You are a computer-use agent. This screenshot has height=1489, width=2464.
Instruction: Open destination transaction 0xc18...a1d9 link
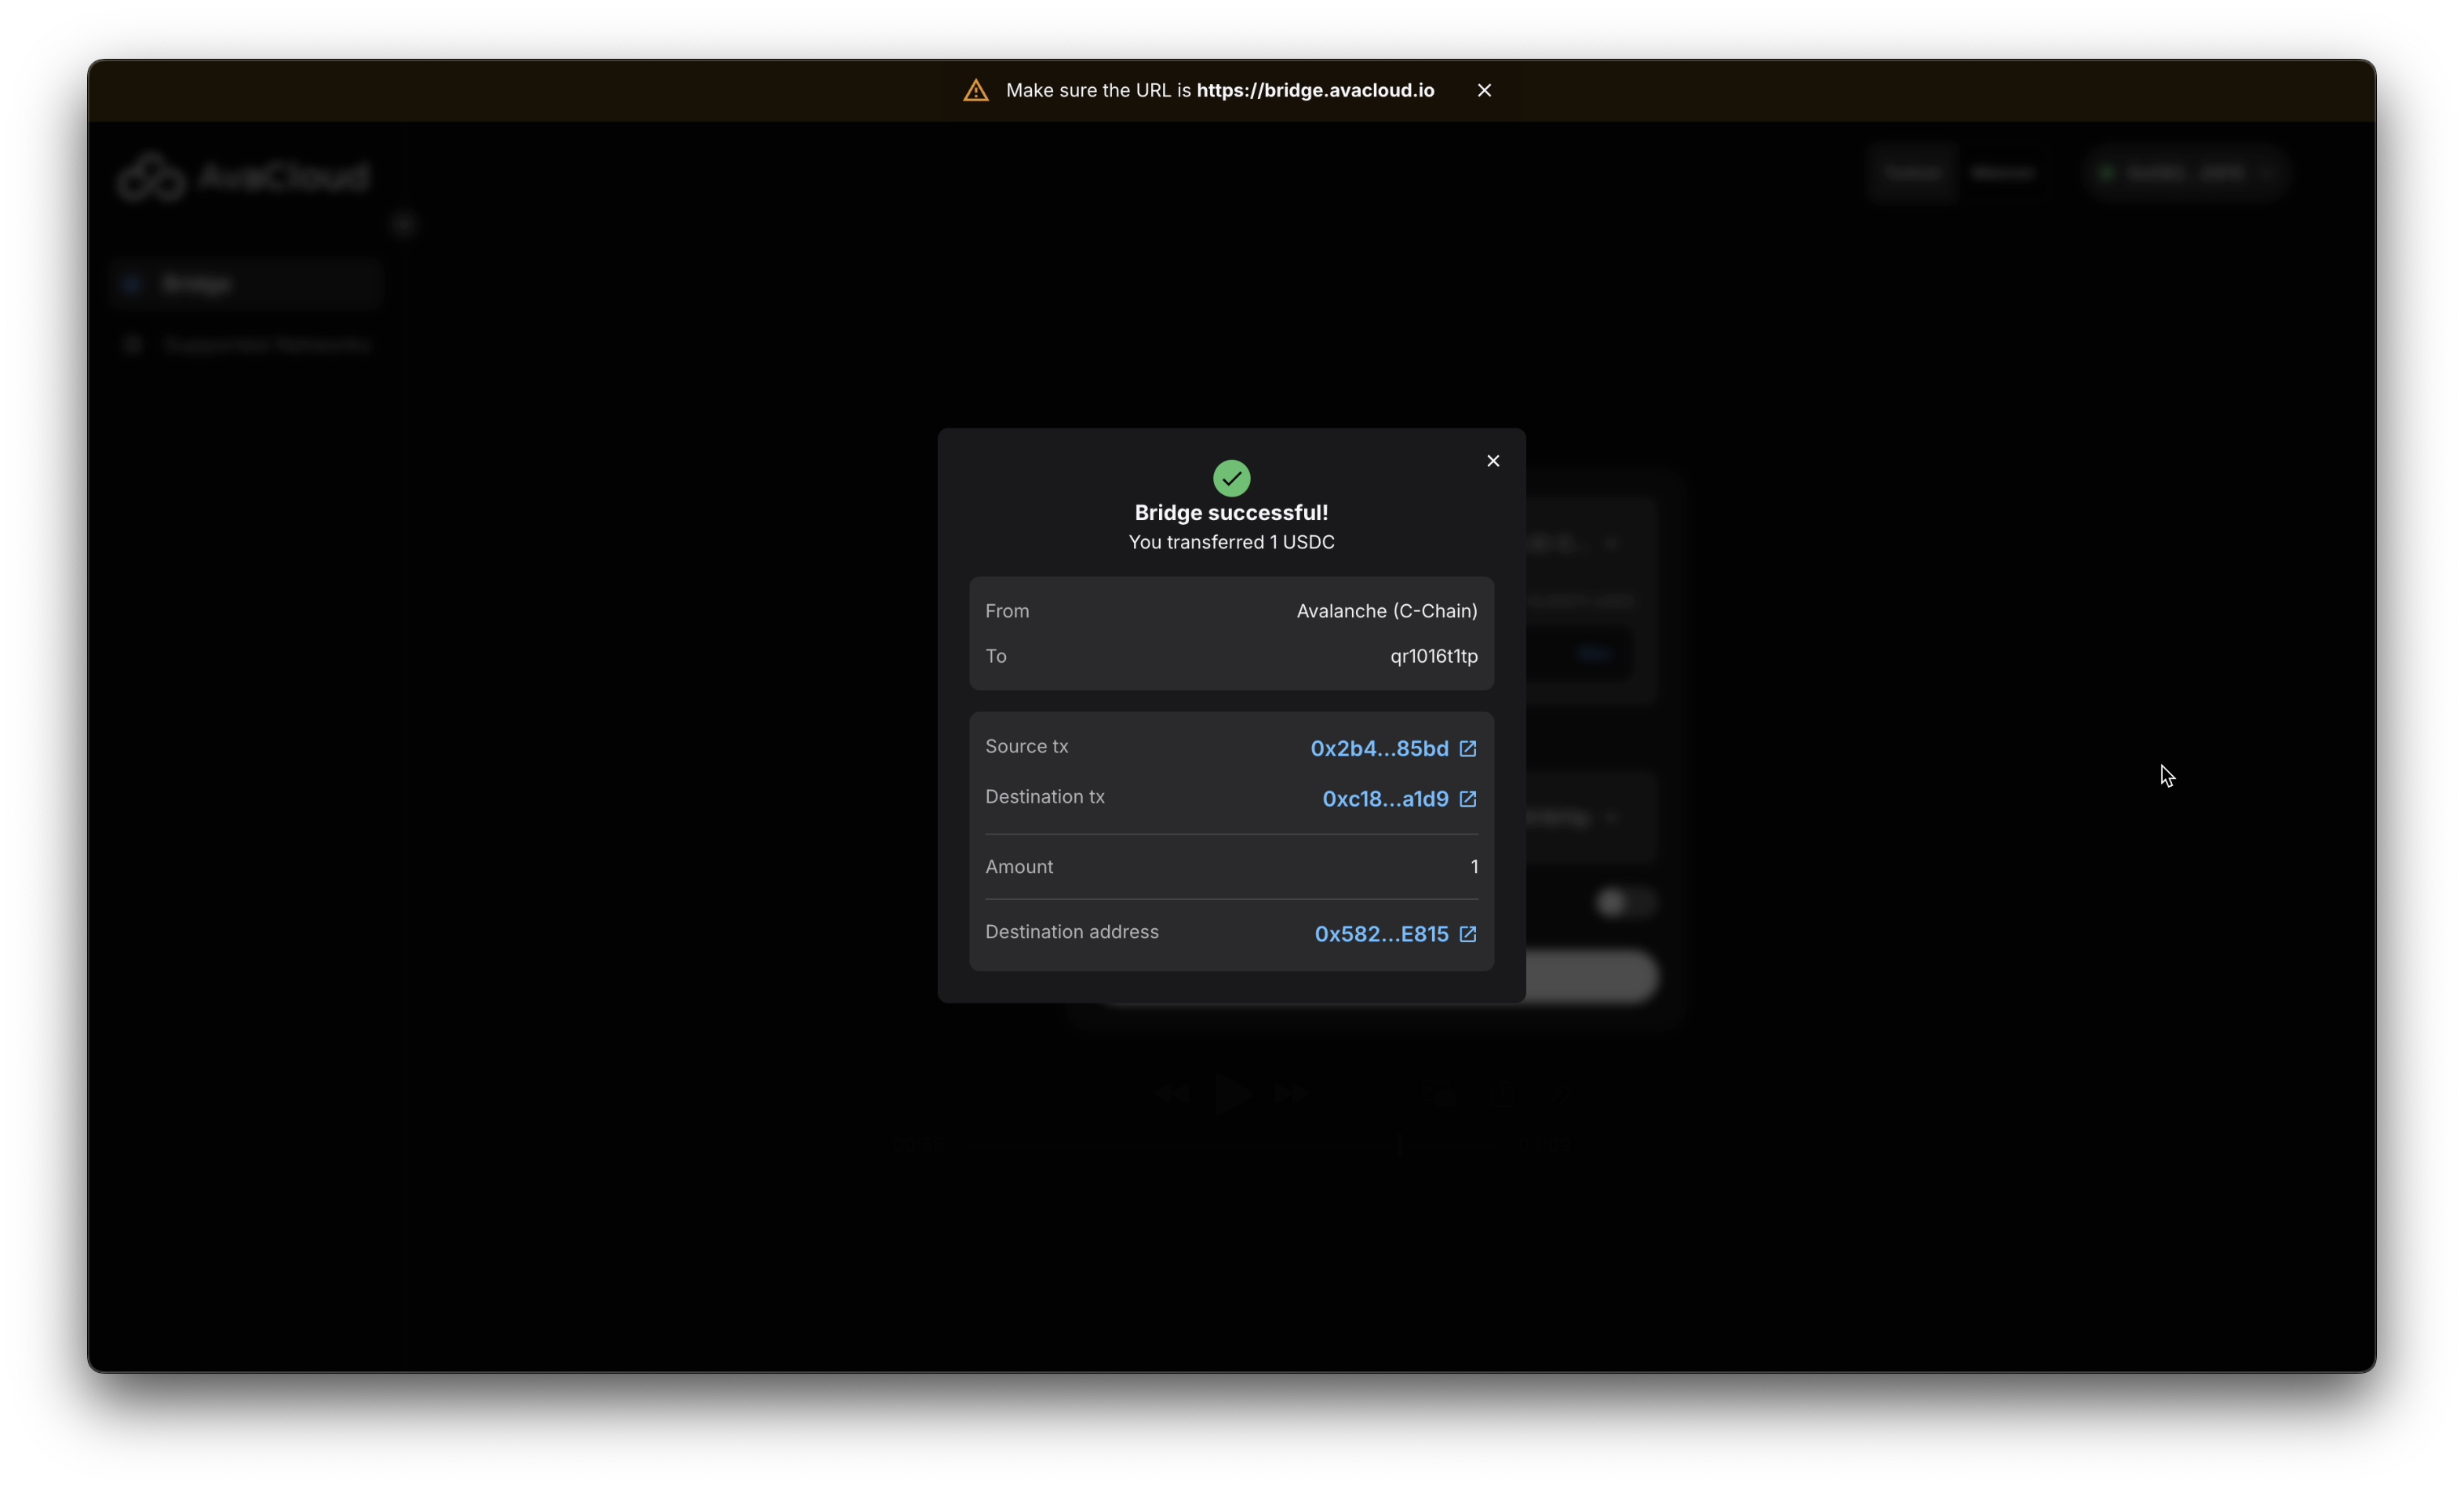[1385, 799]
